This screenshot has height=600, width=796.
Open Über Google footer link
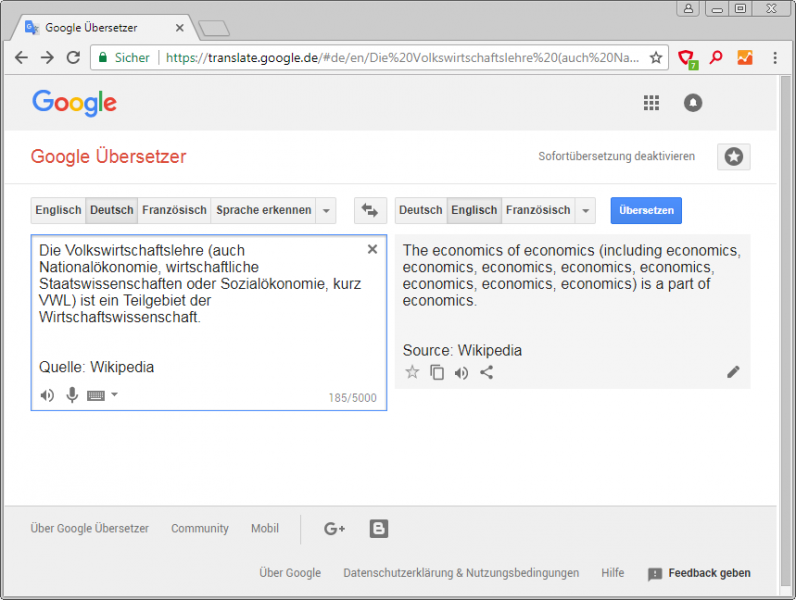click(x=290, y=573)
